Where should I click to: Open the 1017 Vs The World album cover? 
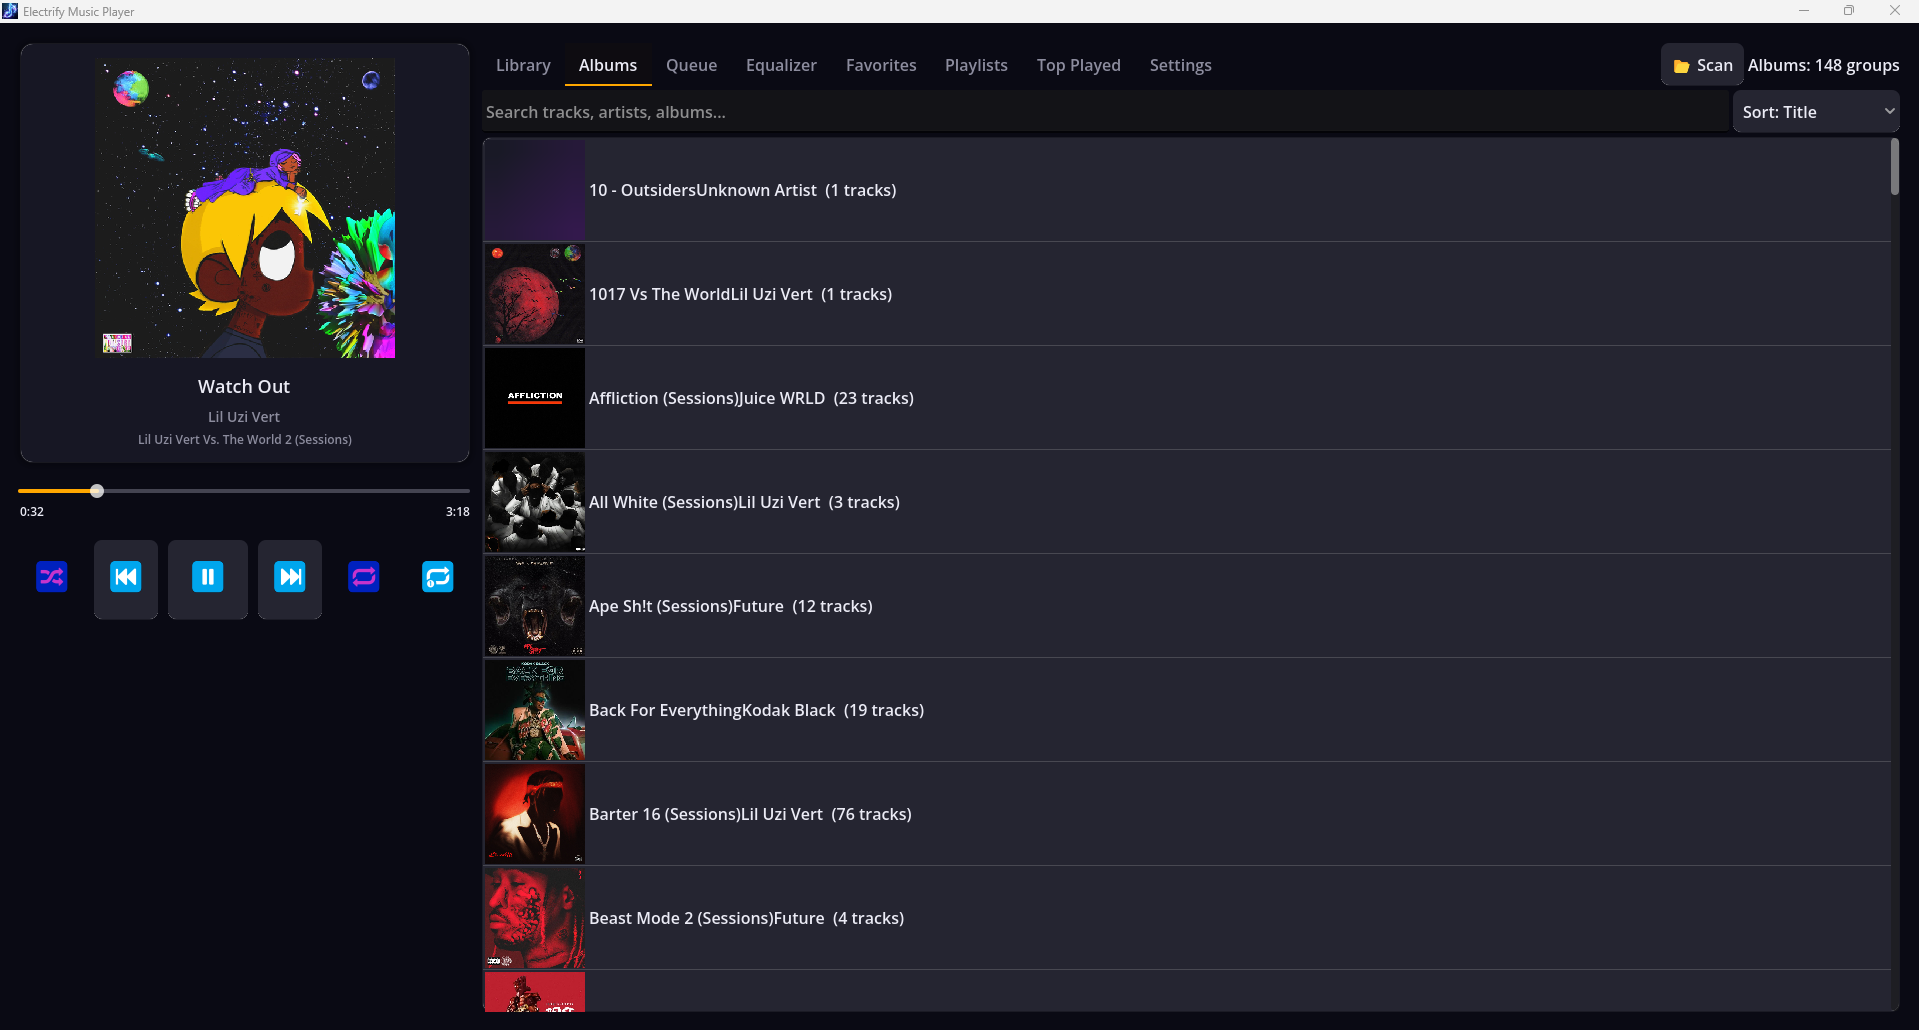click(535, 294)
